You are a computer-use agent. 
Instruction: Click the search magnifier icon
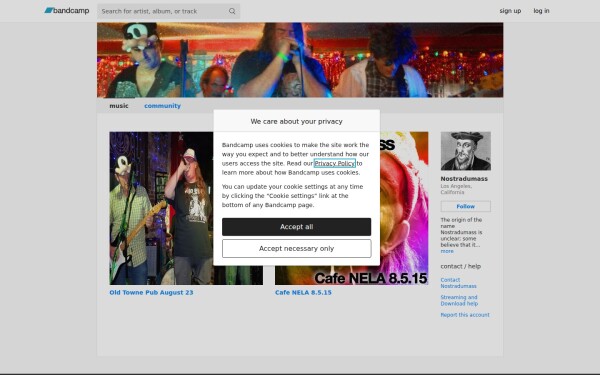pos(232,11)
